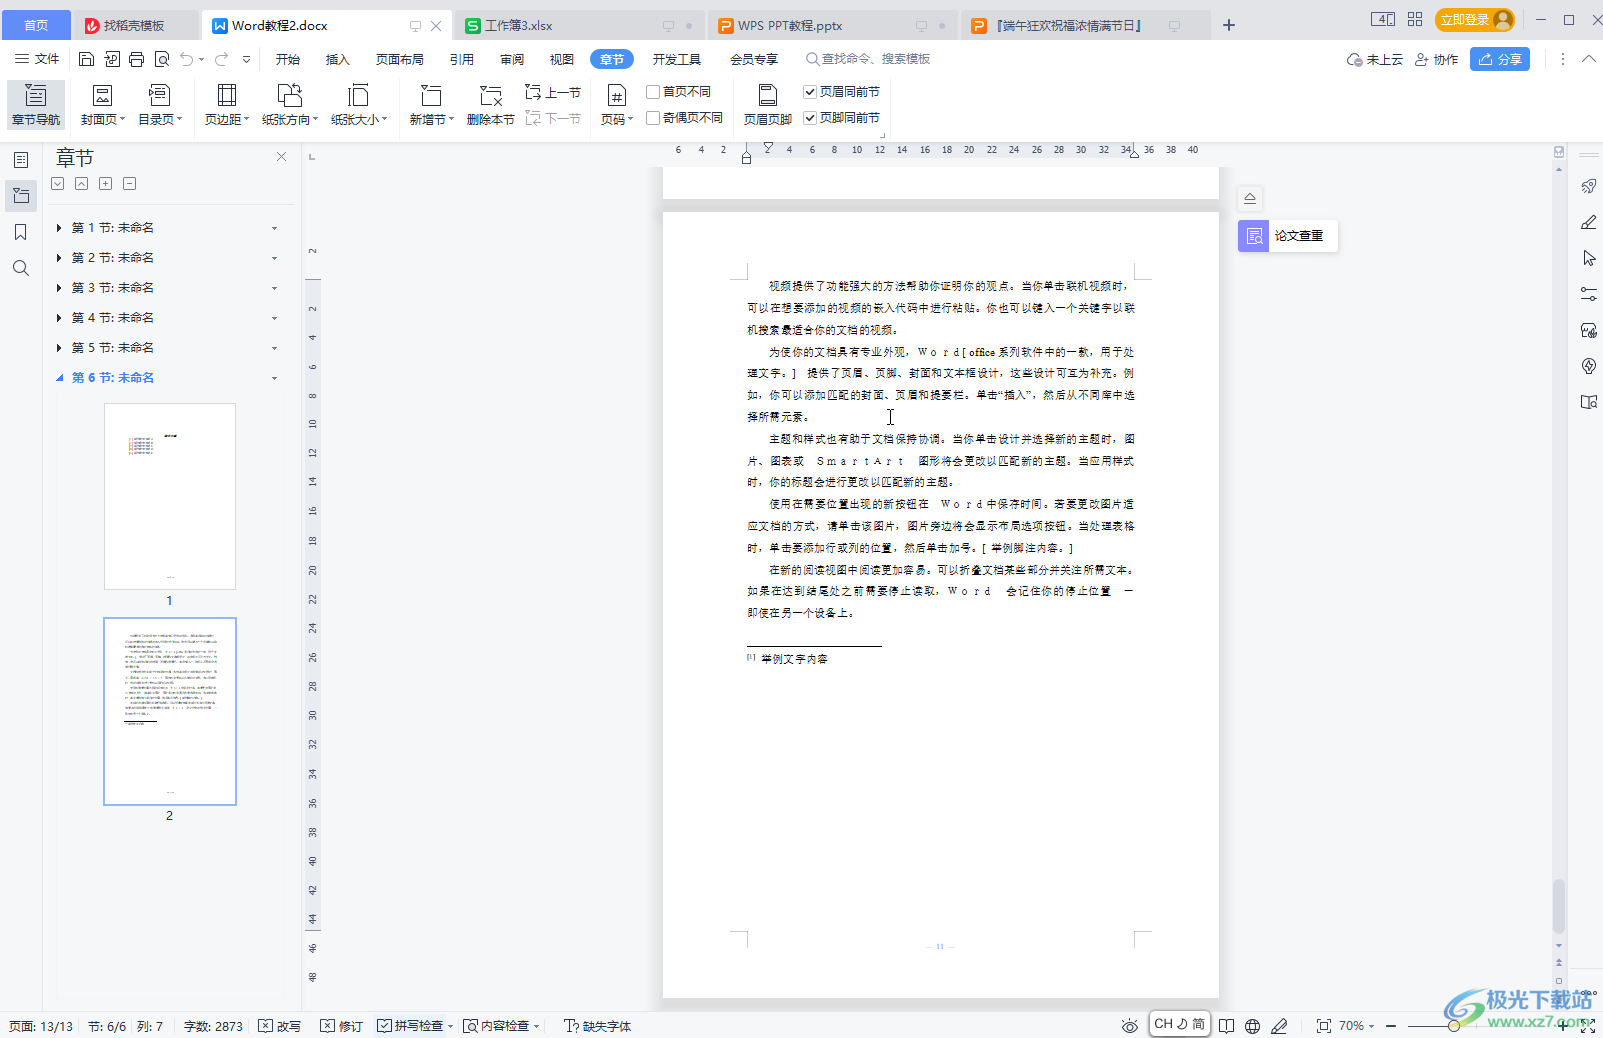The width and height of the screenshot is (1603, 1038).
Task: Close the 章节 panel
Action: (281, 157)
